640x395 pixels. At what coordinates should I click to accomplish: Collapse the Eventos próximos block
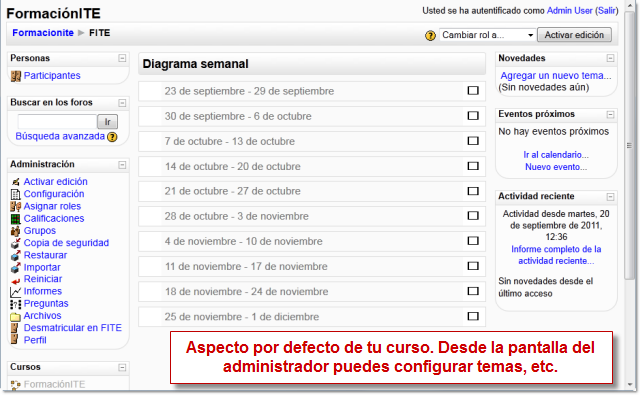[610, 115]
